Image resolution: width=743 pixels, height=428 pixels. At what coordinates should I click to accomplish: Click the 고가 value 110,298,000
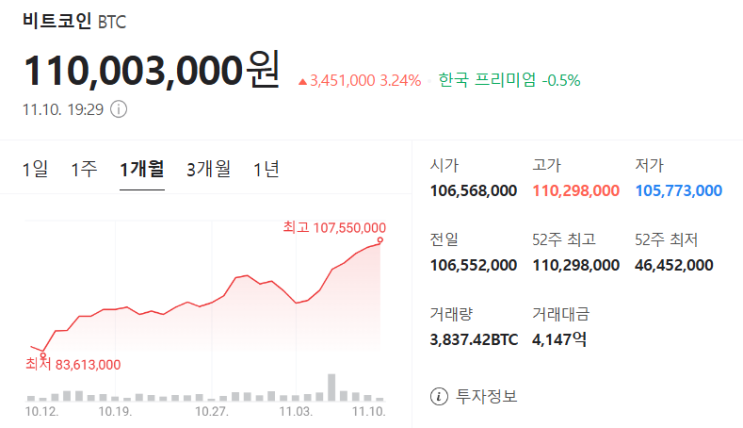(576, 190)
